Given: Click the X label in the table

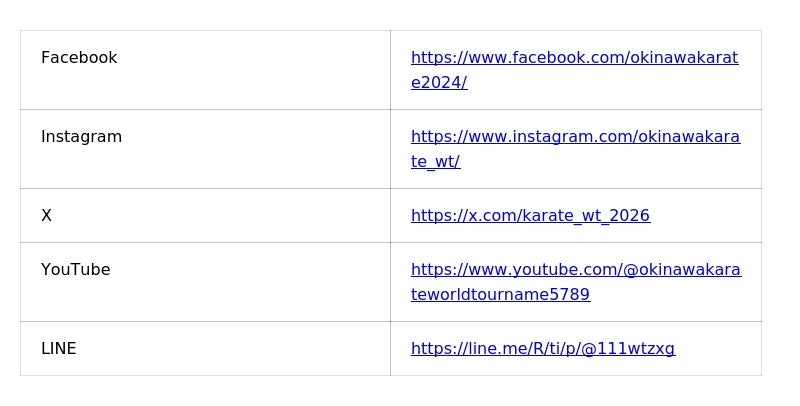Looking at the screenshot, I should point(46,216).
